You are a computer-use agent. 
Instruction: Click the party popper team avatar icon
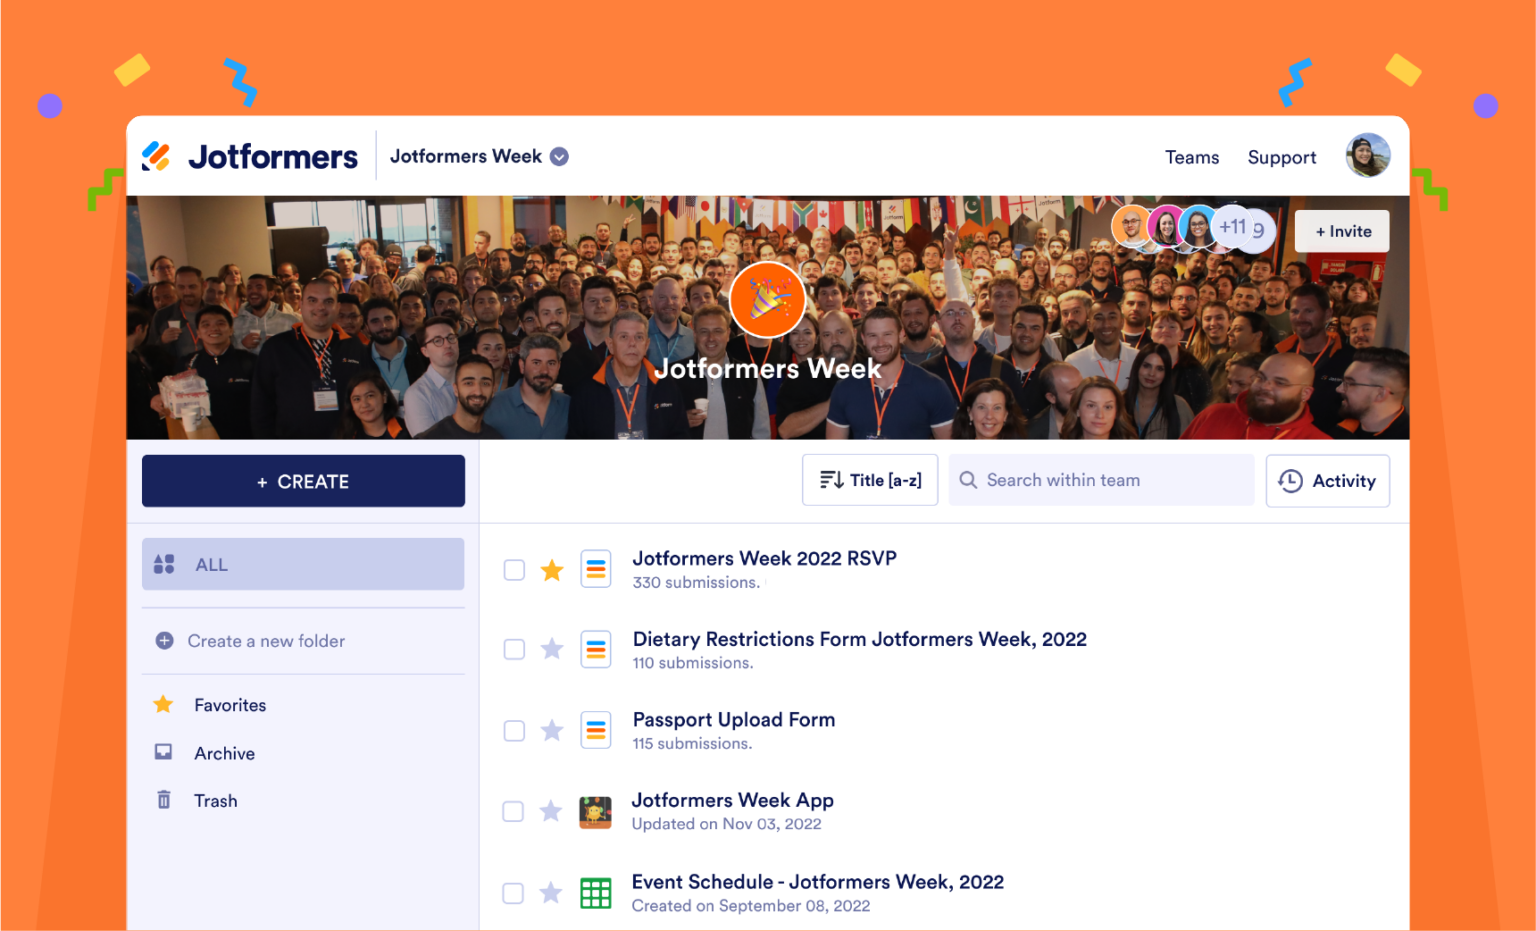click(x=768, y=299)
